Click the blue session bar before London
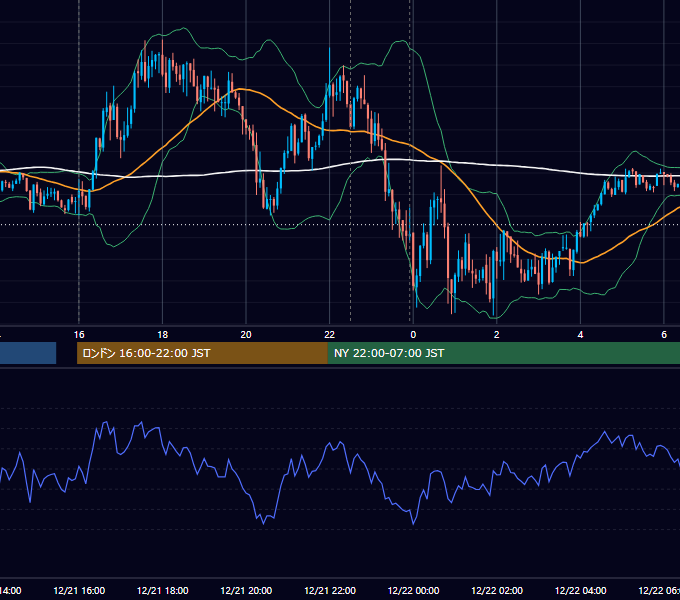The height and width of the screenshot is (600, 680). 28,353
